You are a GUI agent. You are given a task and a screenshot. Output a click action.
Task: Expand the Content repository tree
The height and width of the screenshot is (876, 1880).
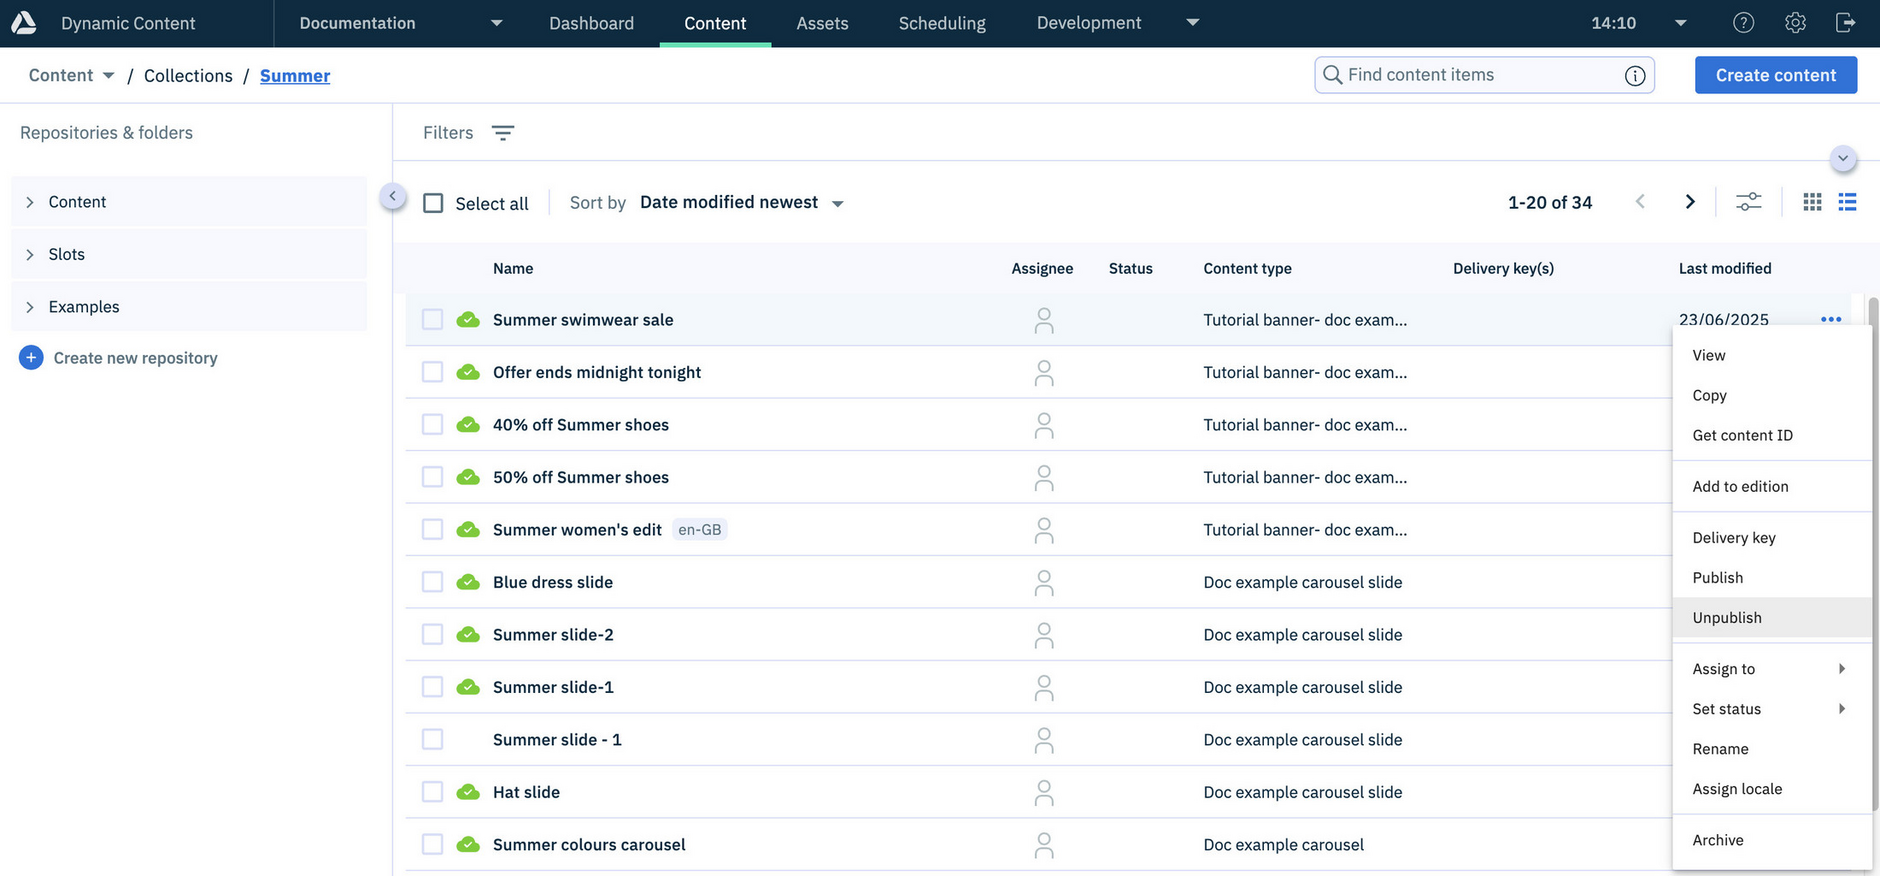pos(30,202)
